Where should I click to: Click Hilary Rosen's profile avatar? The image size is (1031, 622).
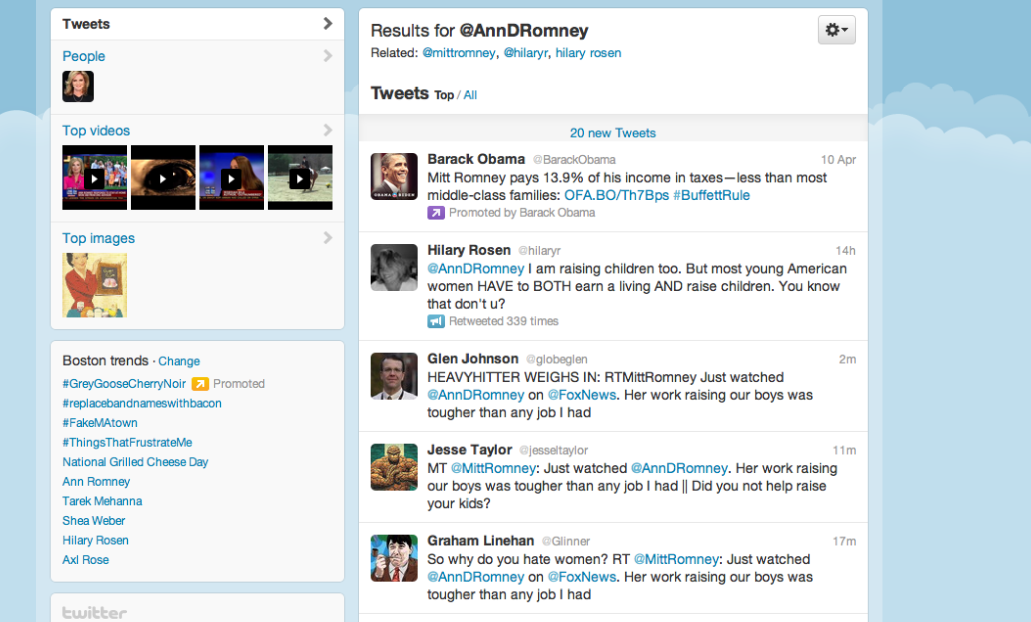point(394,267)
